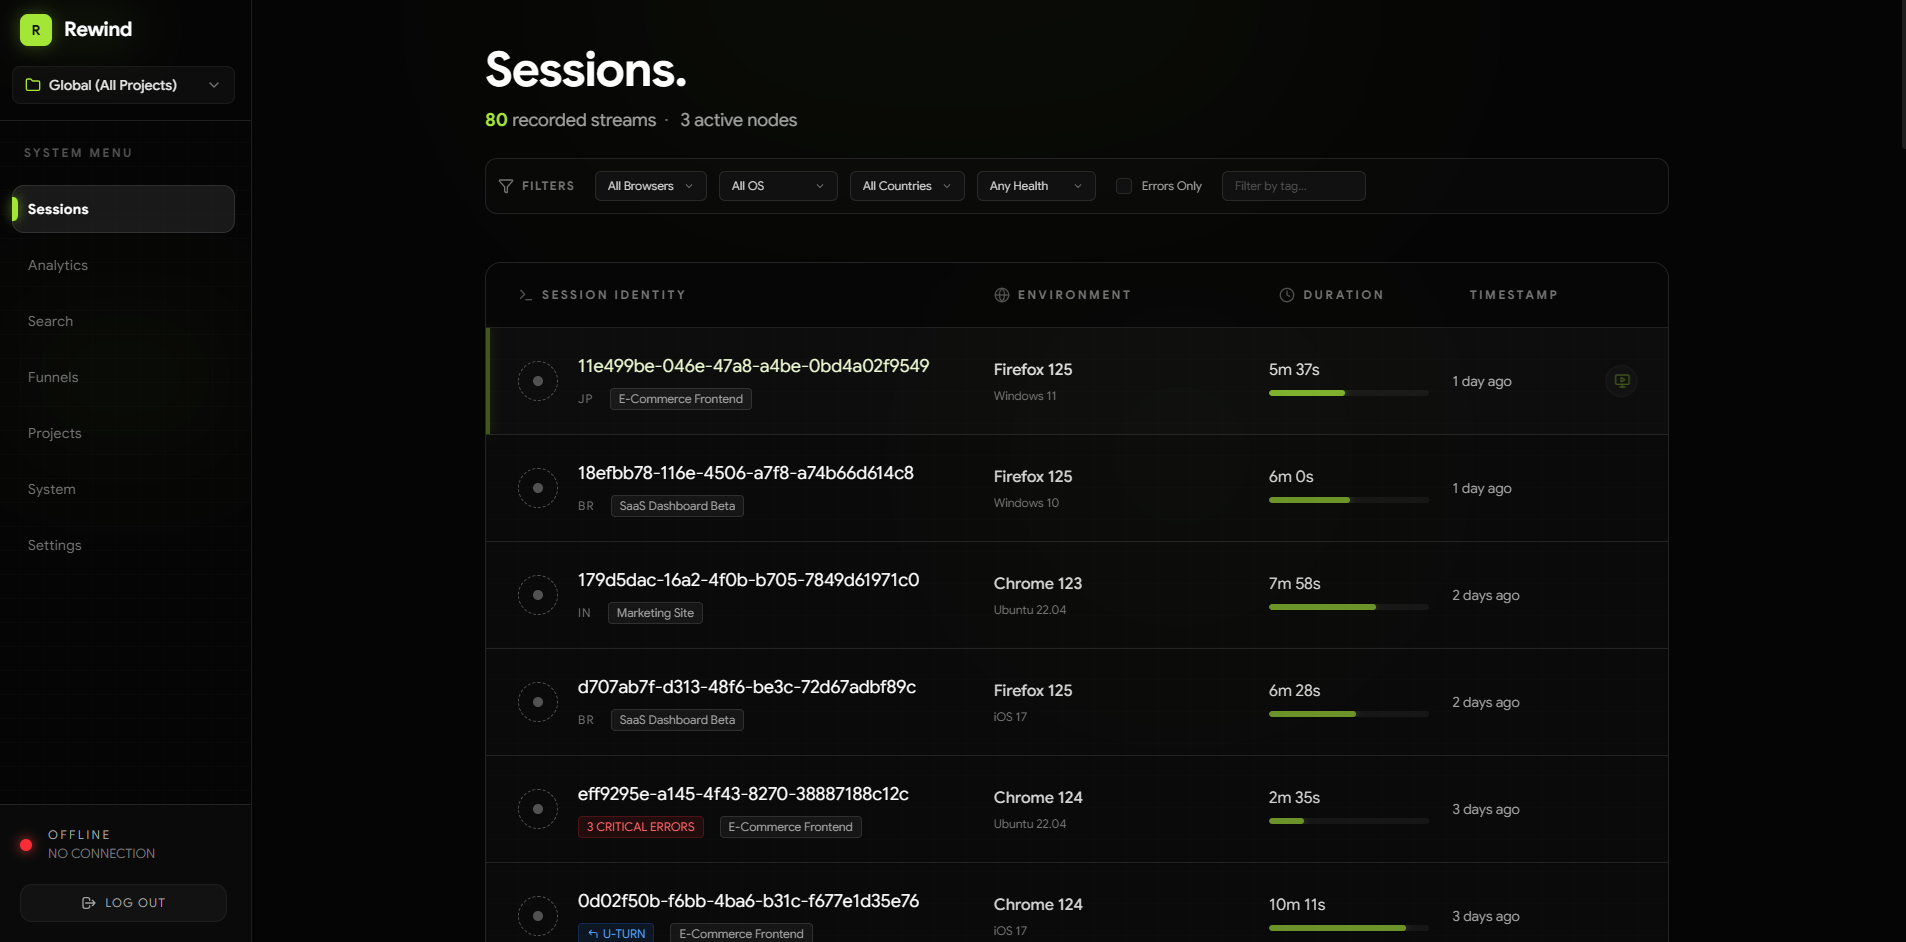Open session 0d02f50b-f6bb-4ba6-b31c-f677e1d35e76
This screenshot has height=942, width=1906.
(x=748, y=901)
